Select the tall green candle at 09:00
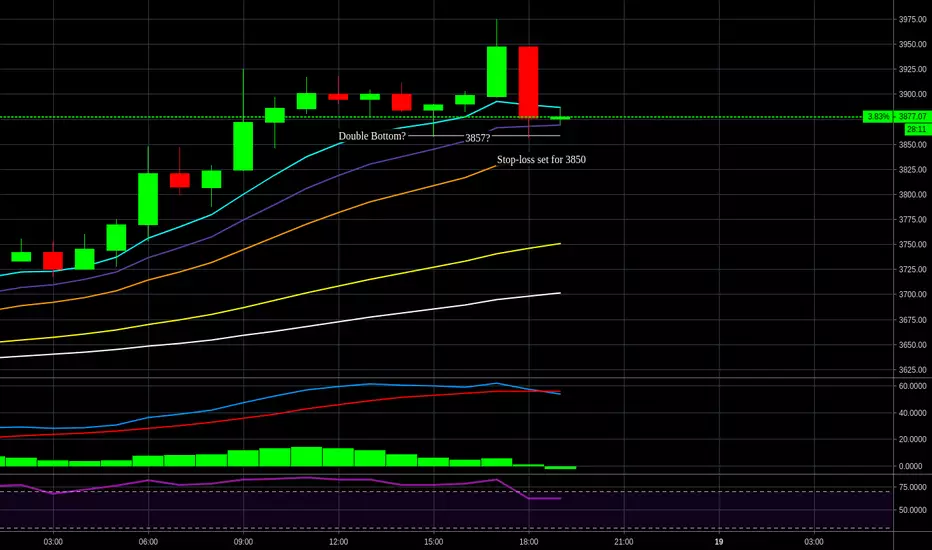Screen dimensions: 932x550 (243, 146)
